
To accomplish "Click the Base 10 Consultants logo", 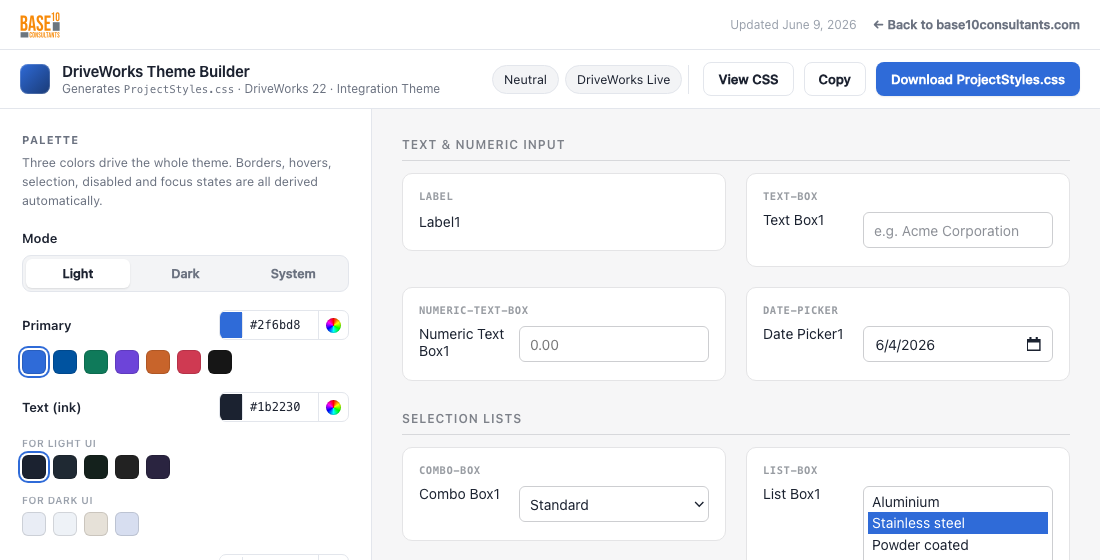I will pos(40,25).
